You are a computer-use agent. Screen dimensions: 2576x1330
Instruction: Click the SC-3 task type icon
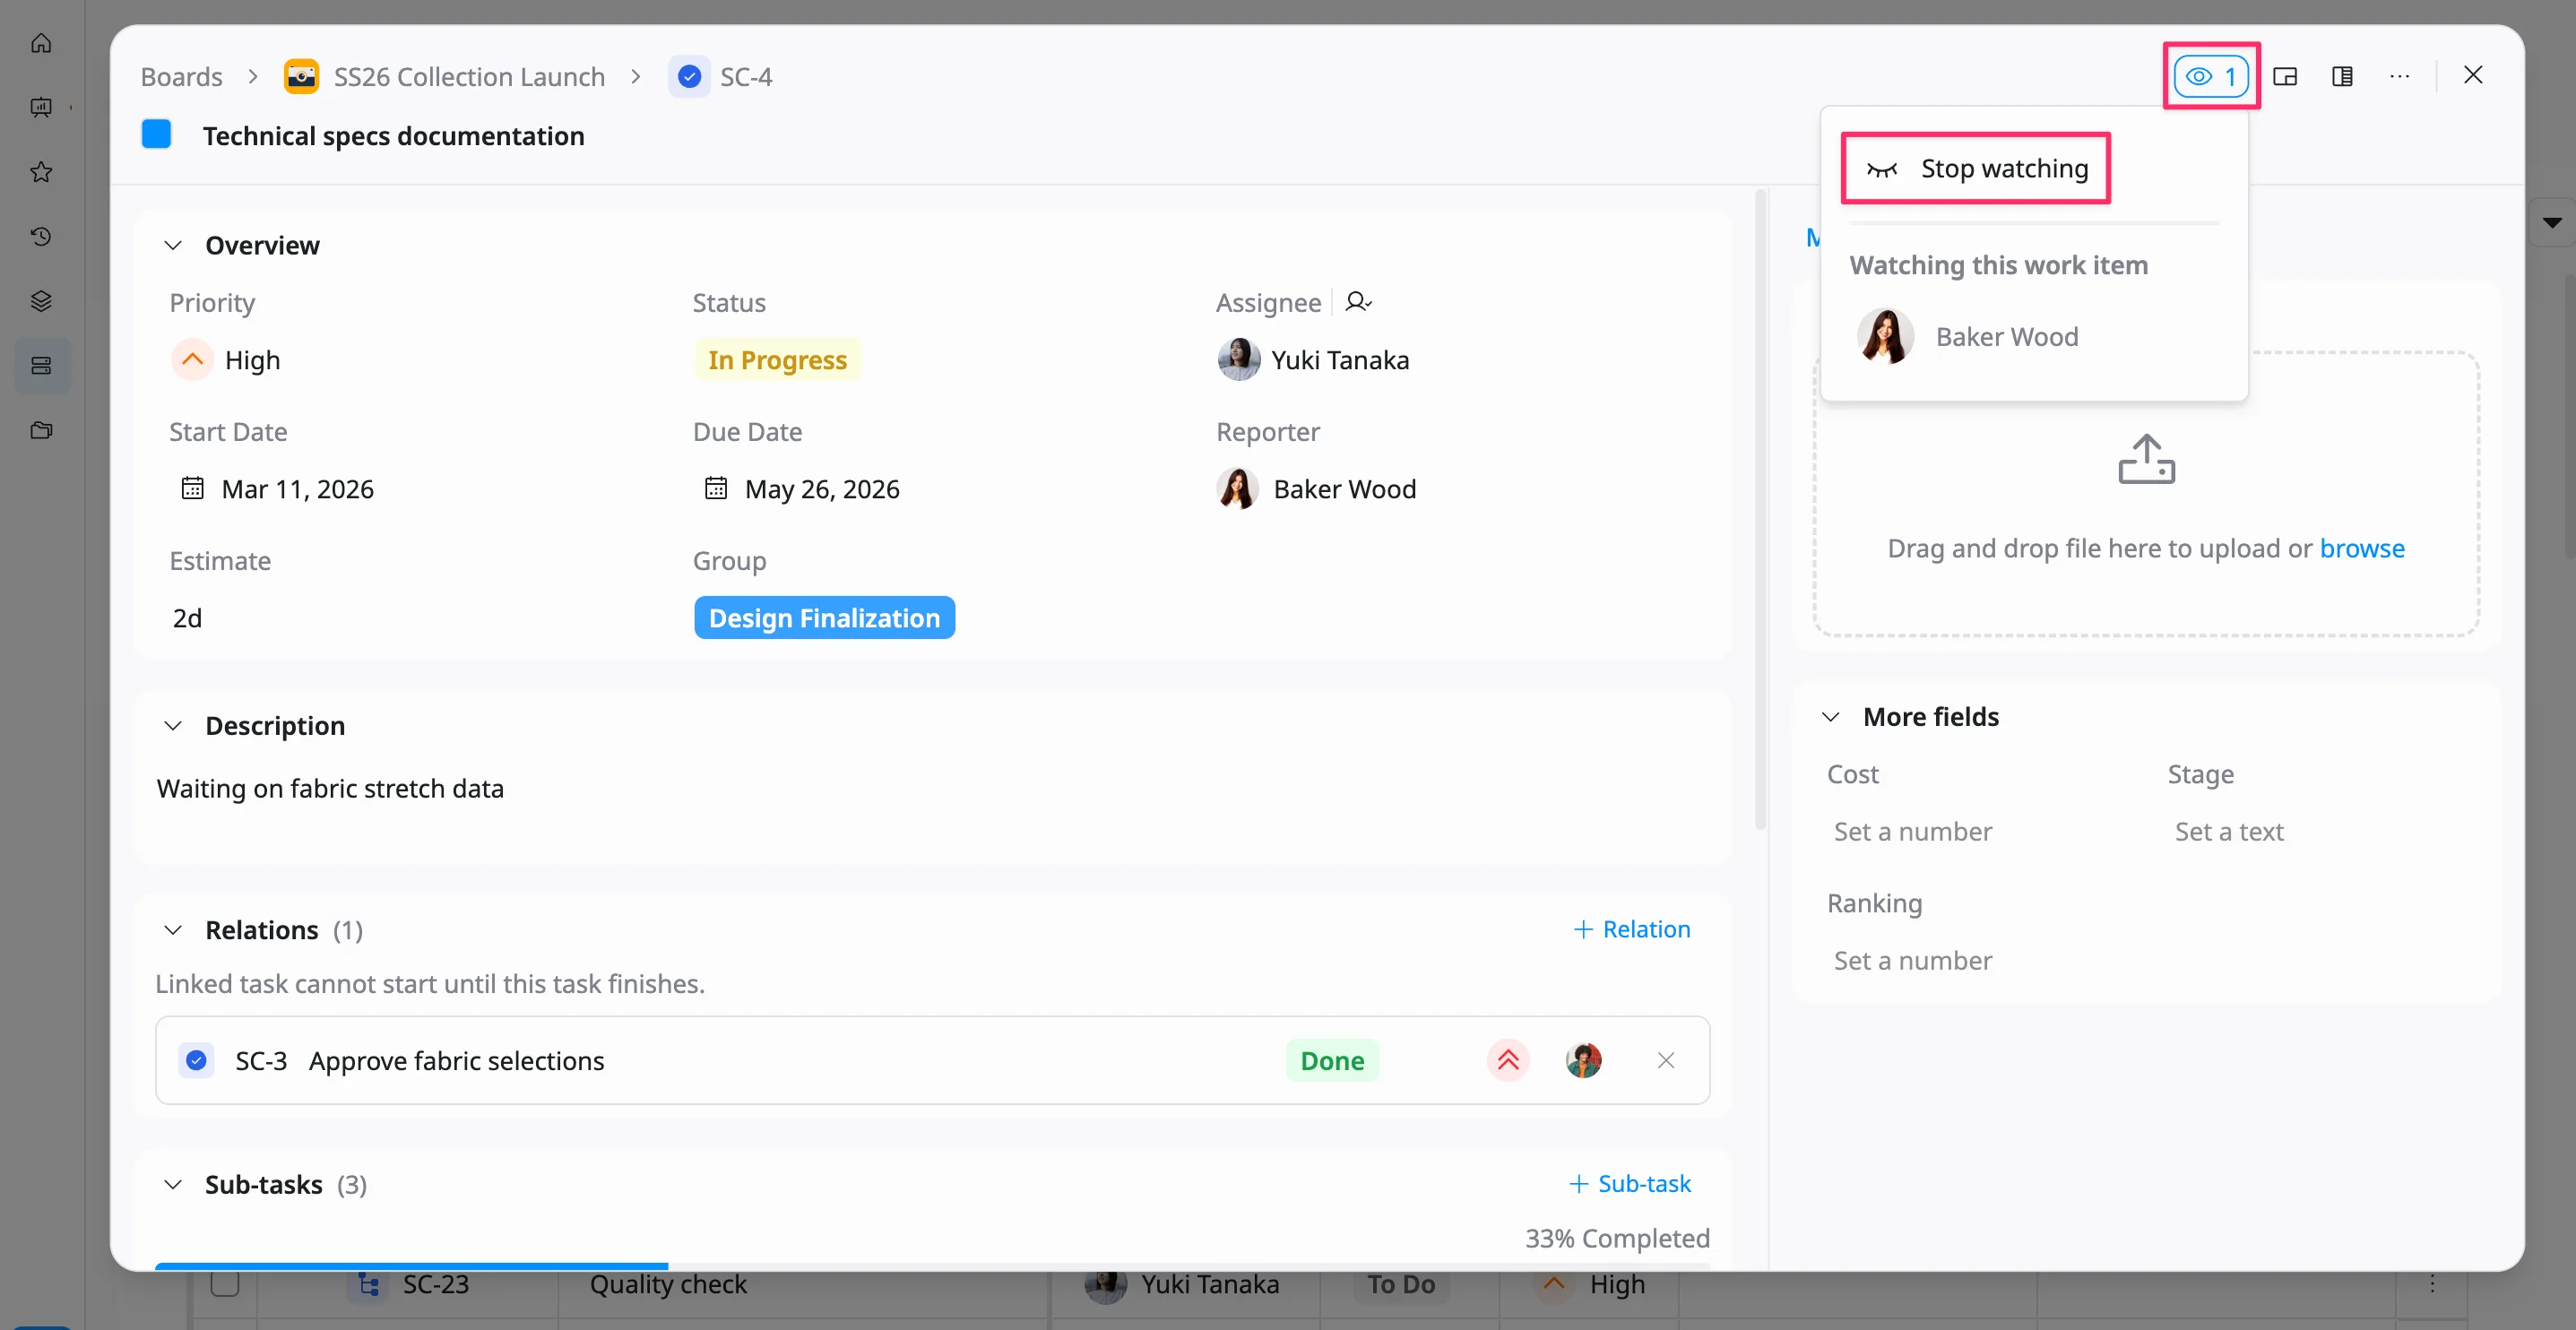click(x=196, y=1060)
